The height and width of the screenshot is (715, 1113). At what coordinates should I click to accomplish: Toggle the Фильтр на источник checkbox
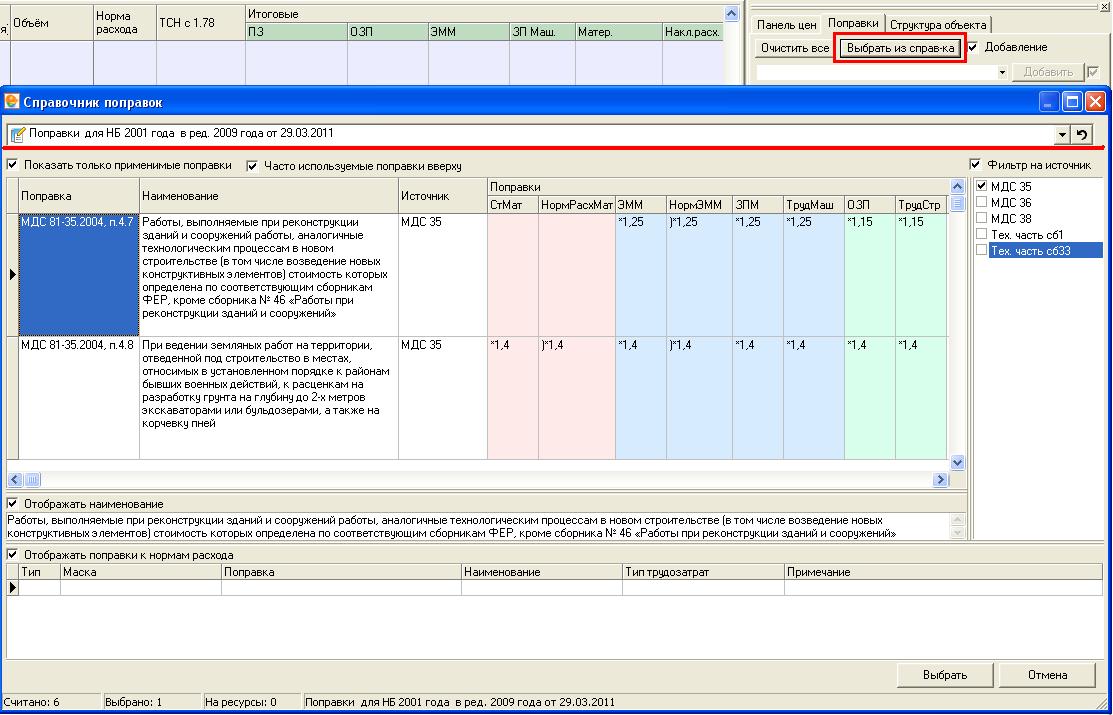[975, 165]
